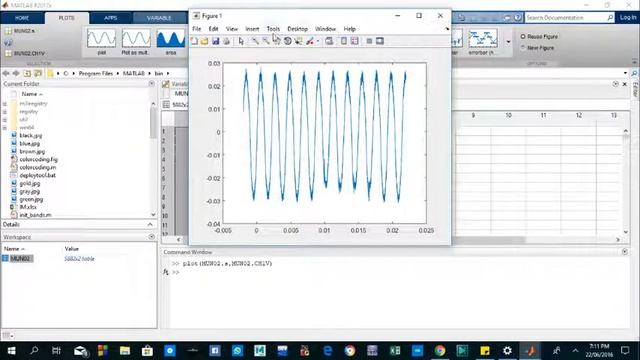This screenshot has width=640, height=360.
Task: Choose the 'Plot as mult.' chart thumbnail
Action: point(136,41)
